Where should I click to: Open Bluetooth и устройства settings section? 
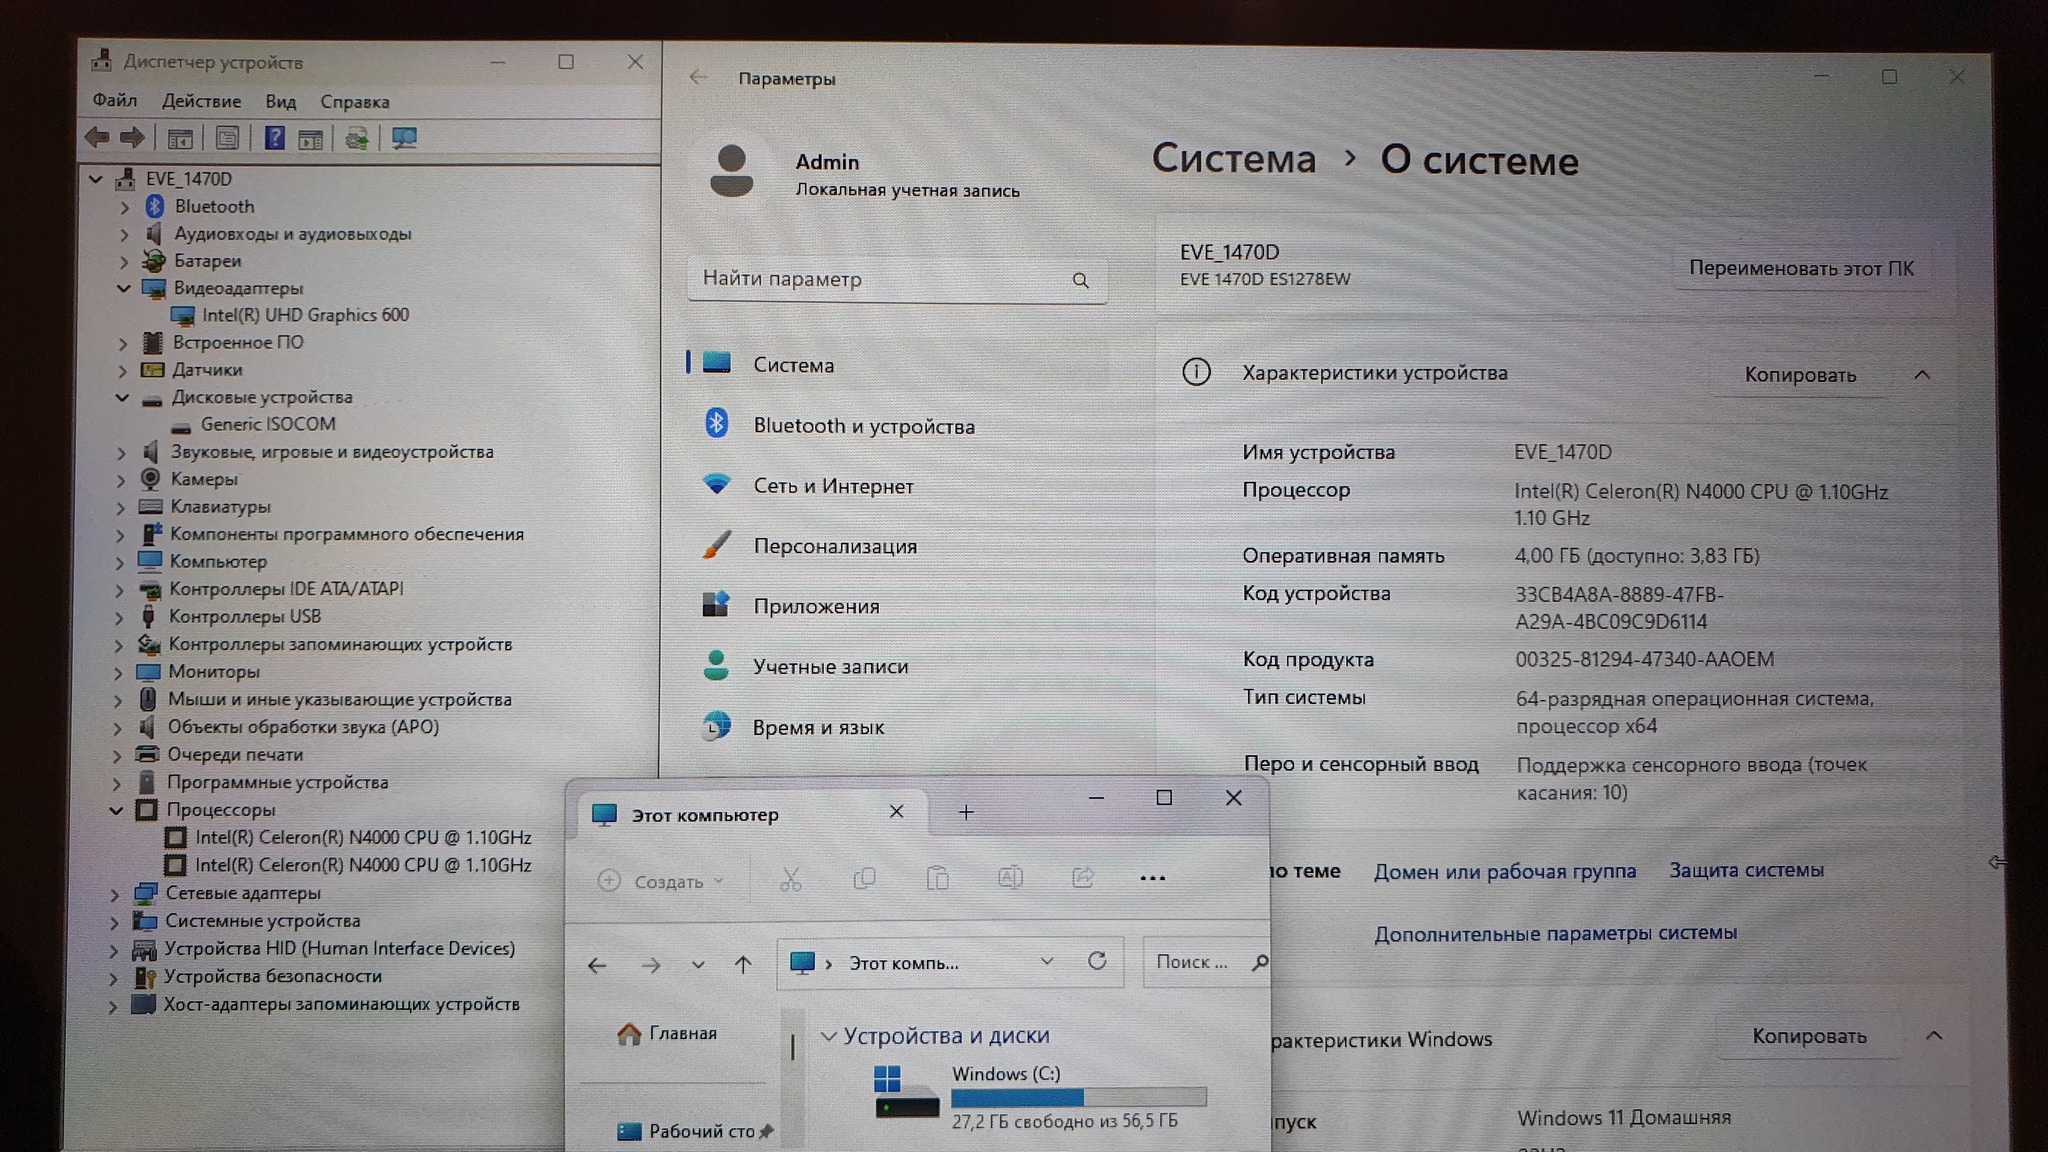click(x=863, y=426)
